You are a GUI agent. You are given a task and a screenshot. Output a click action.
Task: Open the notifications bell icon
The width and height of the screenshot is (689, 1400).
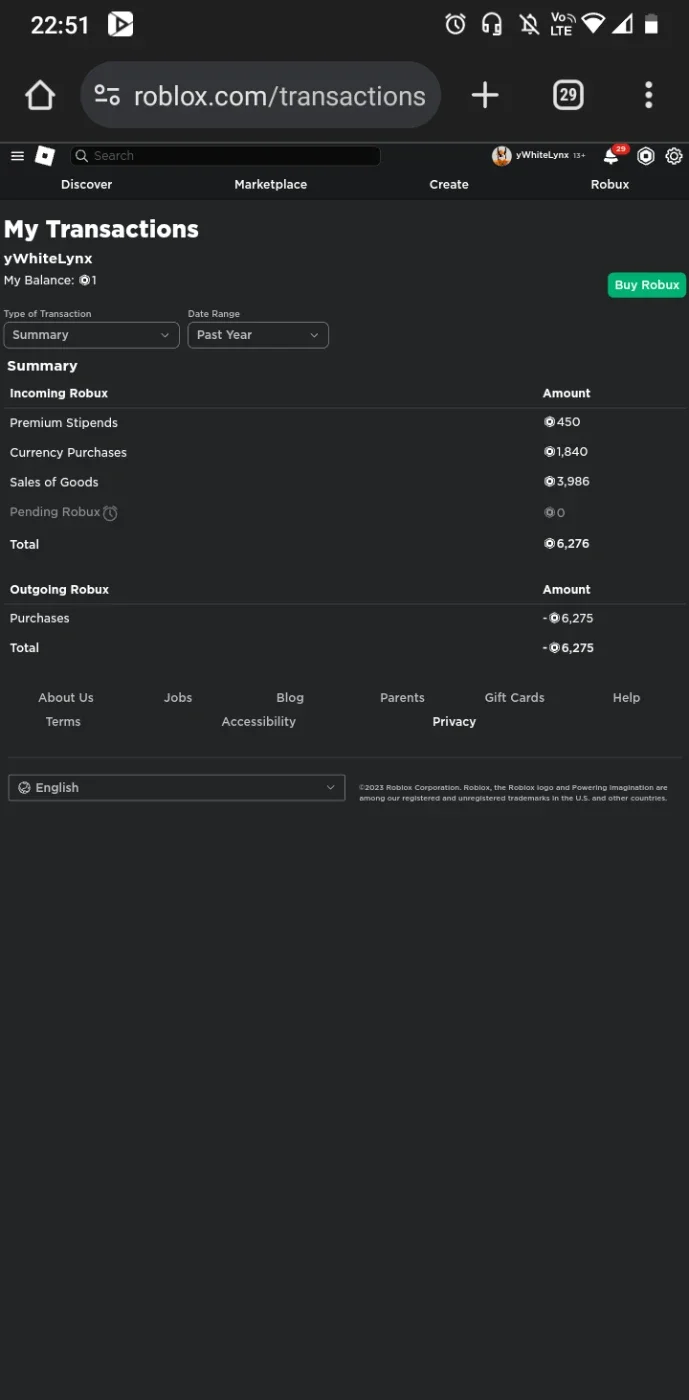click(612, 156)
